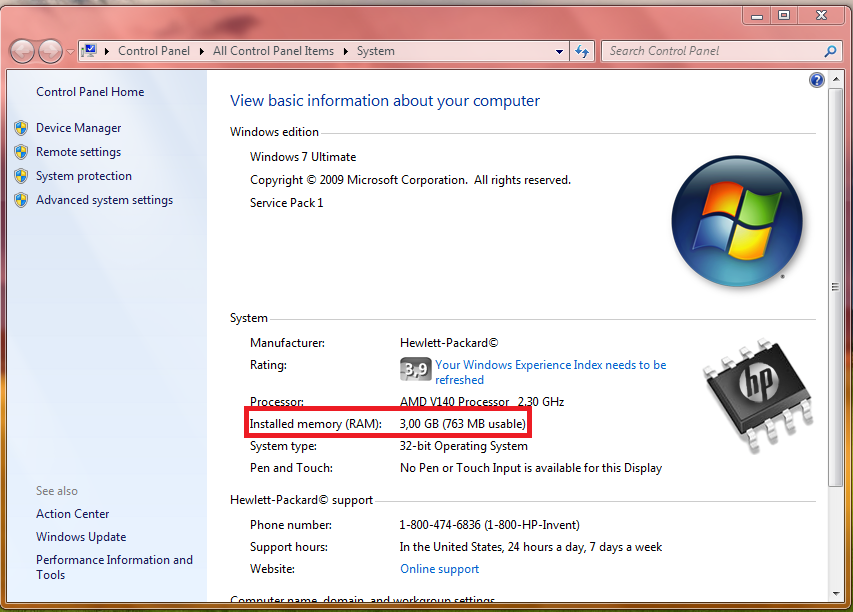Open Windows Update under See also
853x612 pixels.
(81, 537)
